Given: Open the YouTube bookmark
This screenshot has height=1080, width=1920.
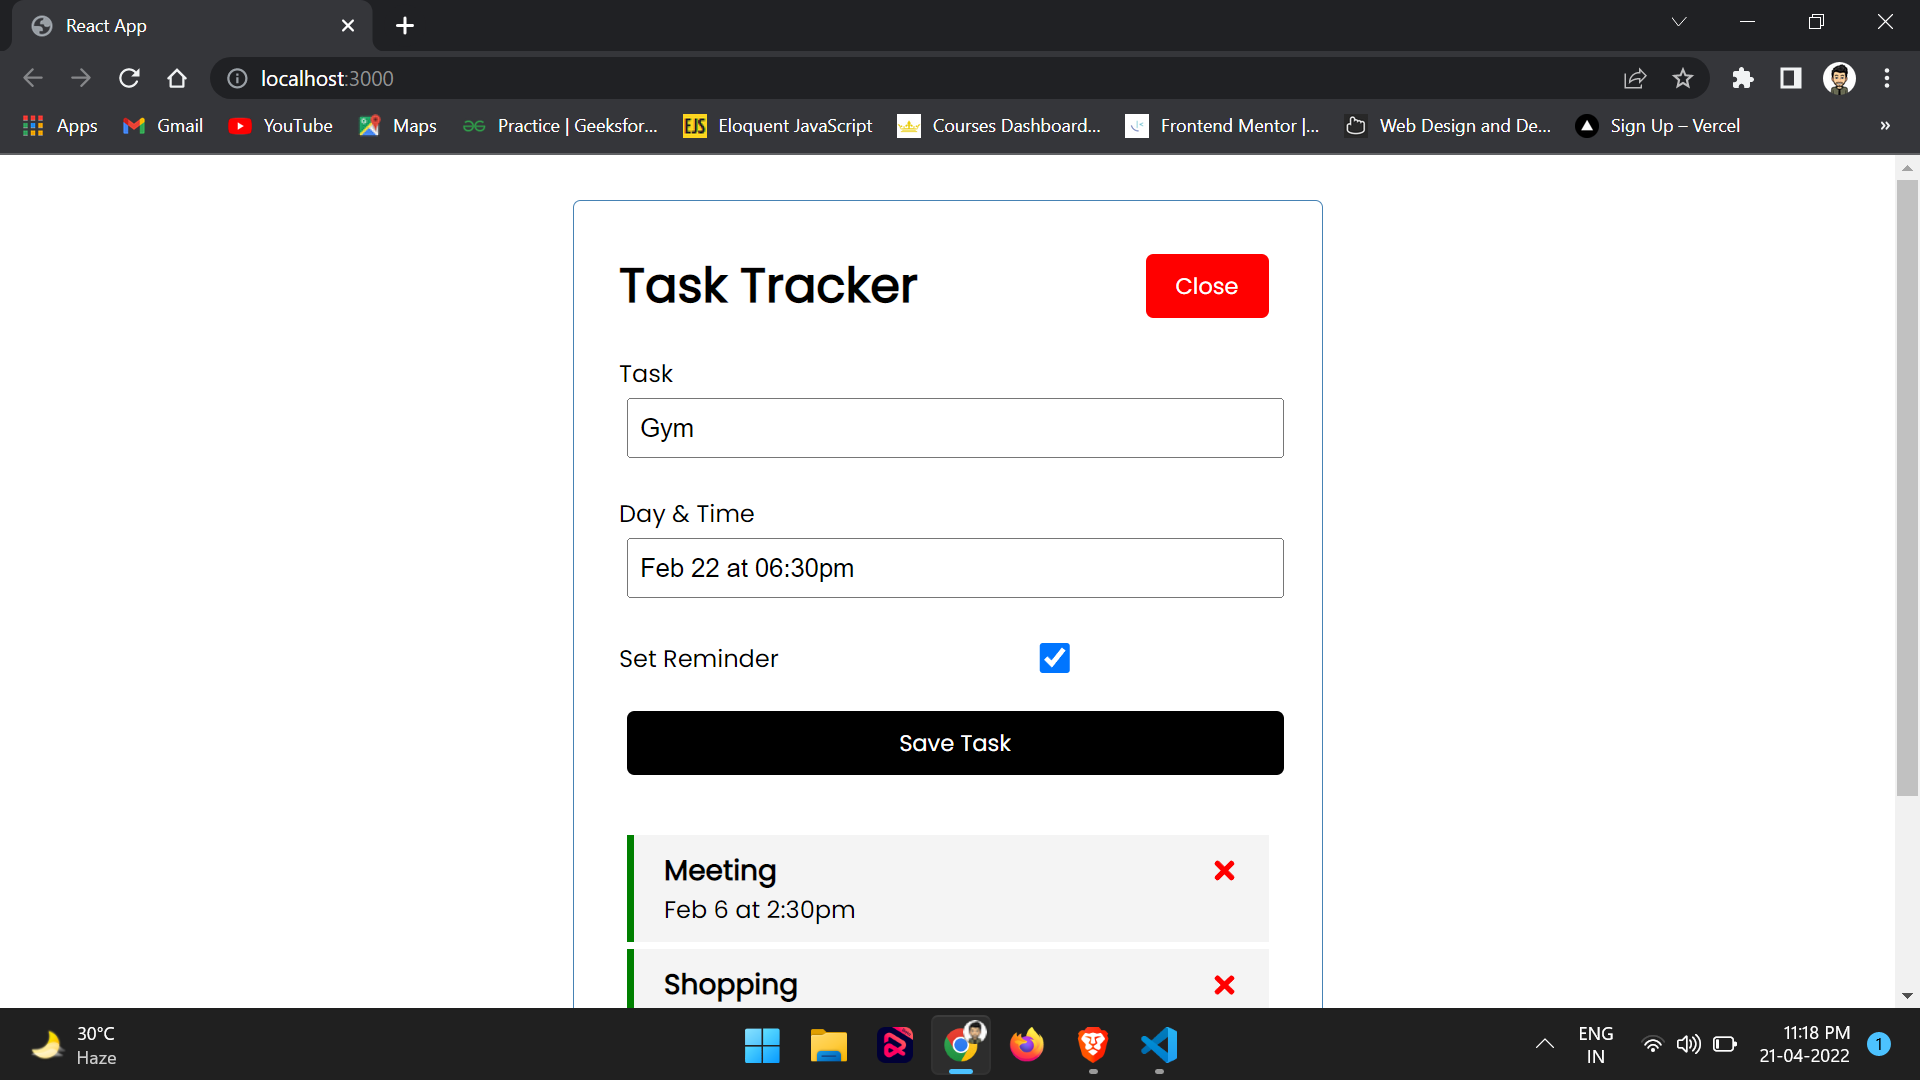Looking at the screenshot, I should [281, 126].
